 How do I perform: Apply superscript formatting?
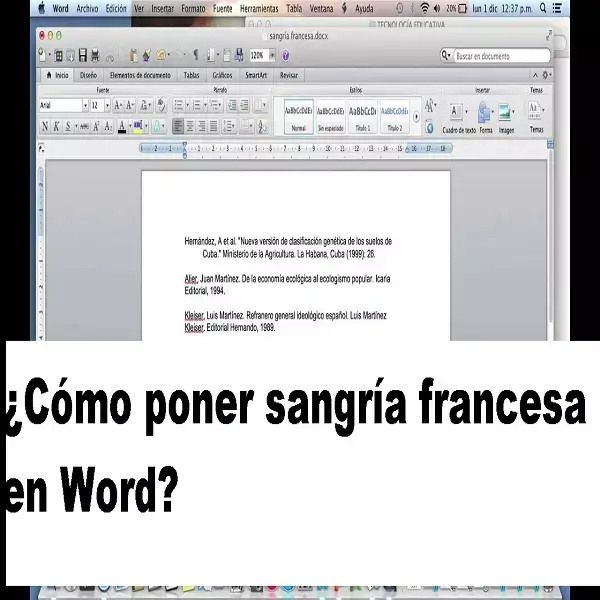coord(96,126)
